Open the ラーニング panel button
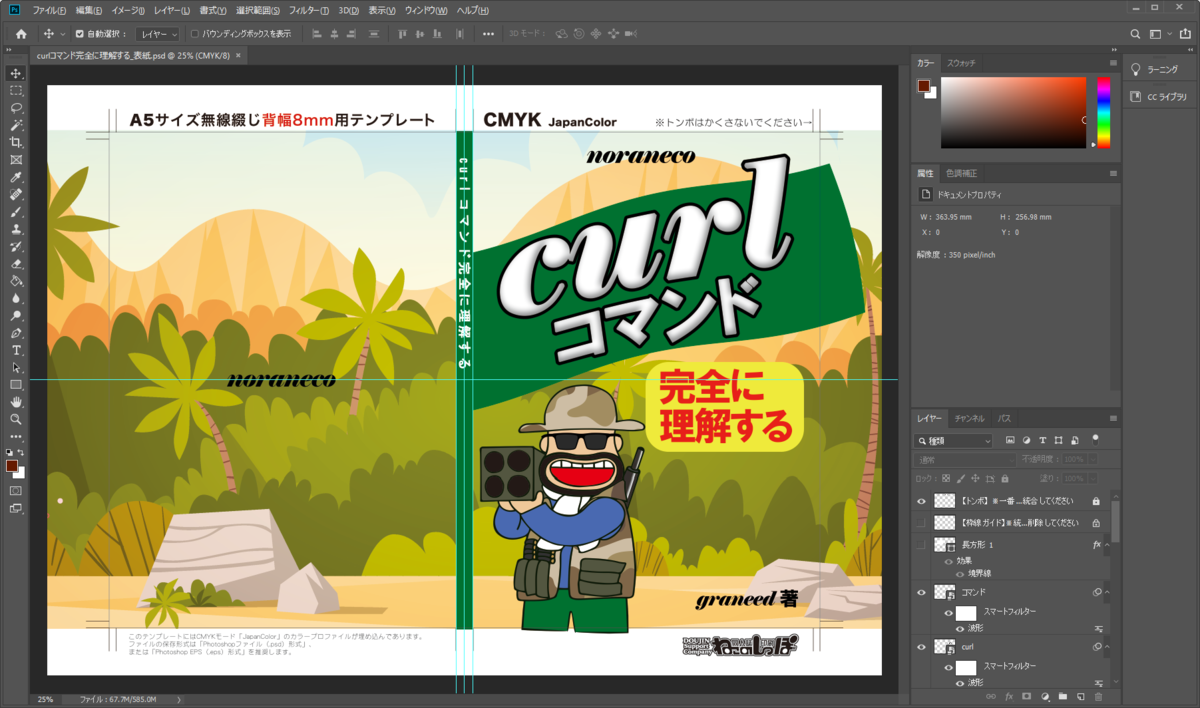 coord(1158,70)
